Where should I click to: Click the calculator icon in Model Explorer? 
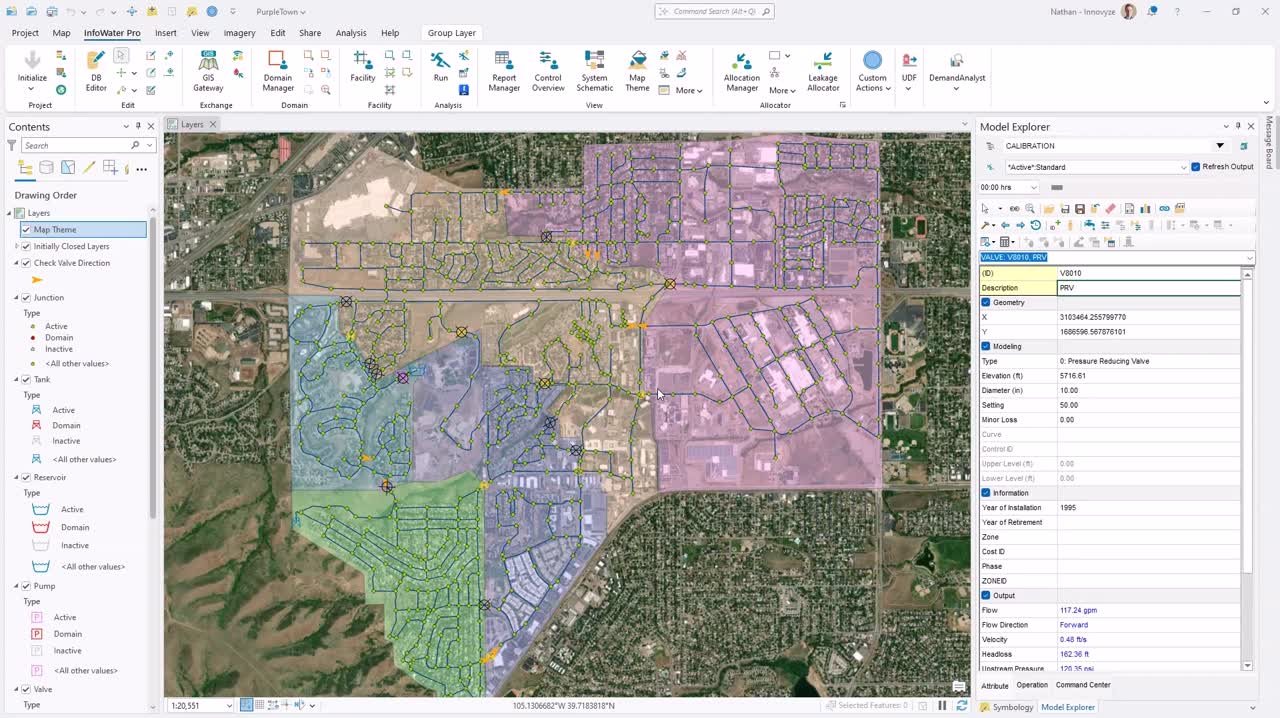(1005, 241)
